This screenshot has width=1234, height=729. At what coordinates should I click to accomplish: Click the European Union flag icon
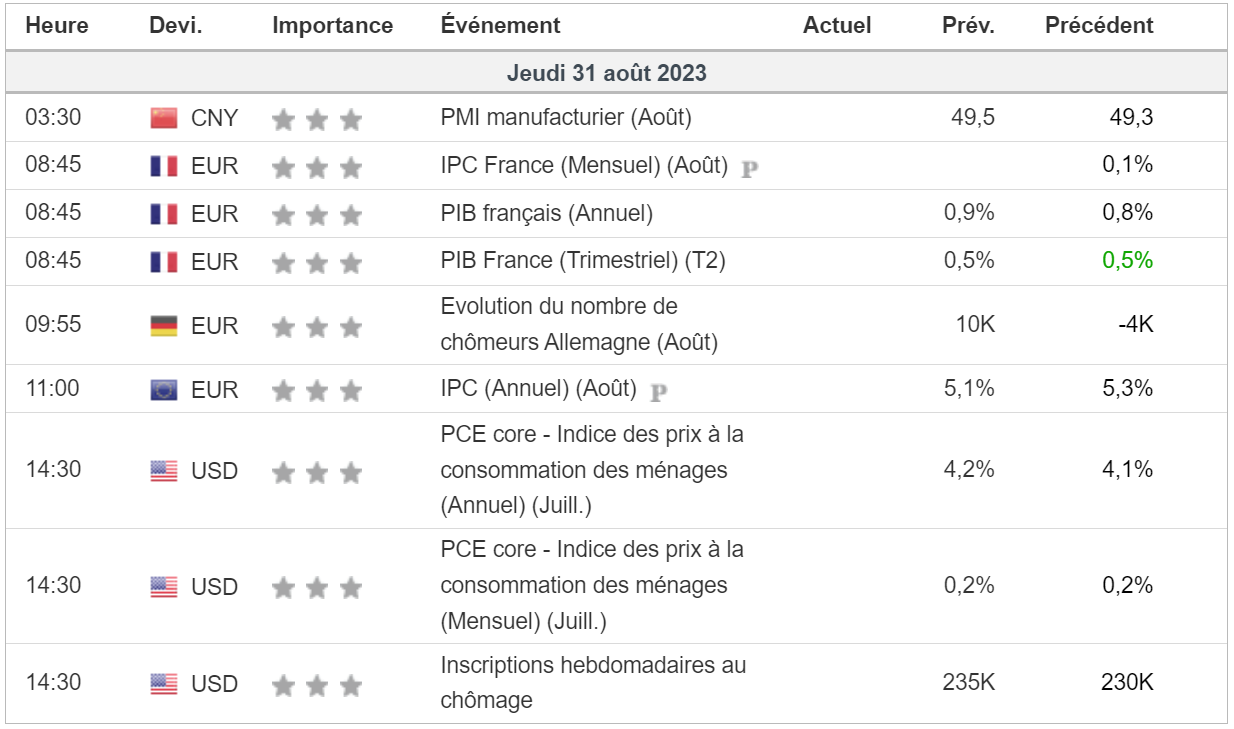[164, 390]
